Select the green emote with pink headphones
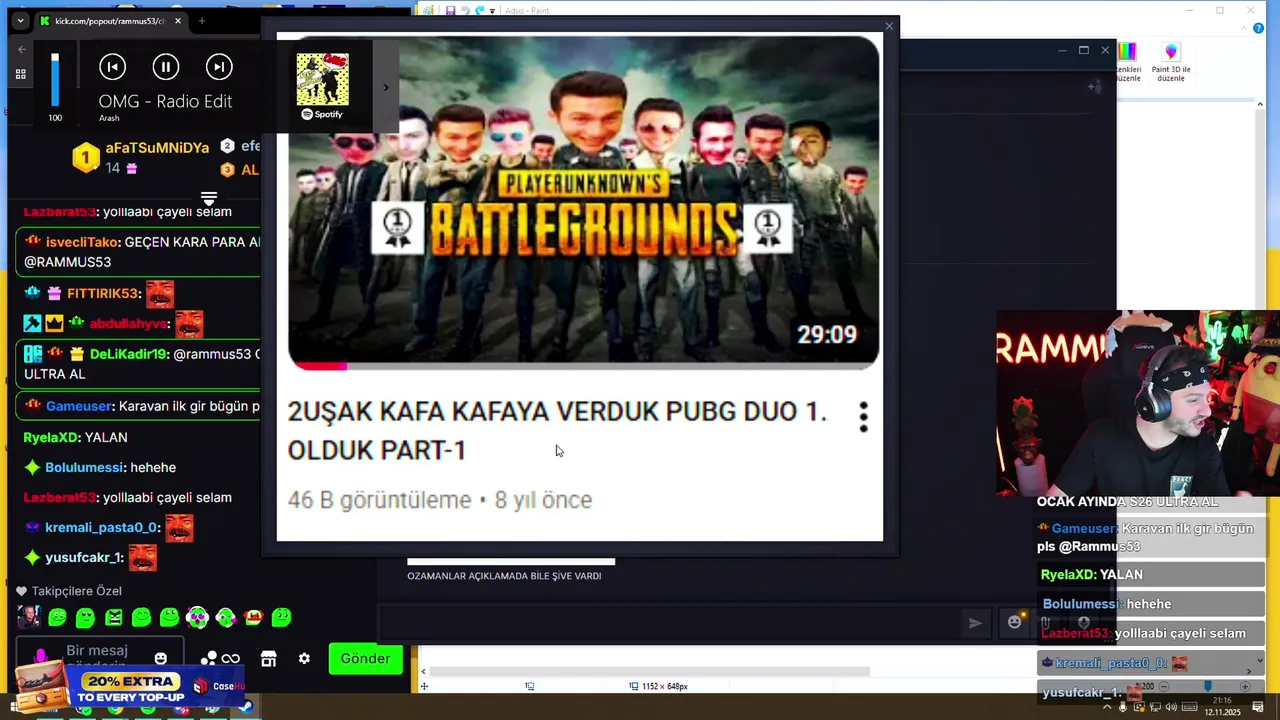 [197, 618]
